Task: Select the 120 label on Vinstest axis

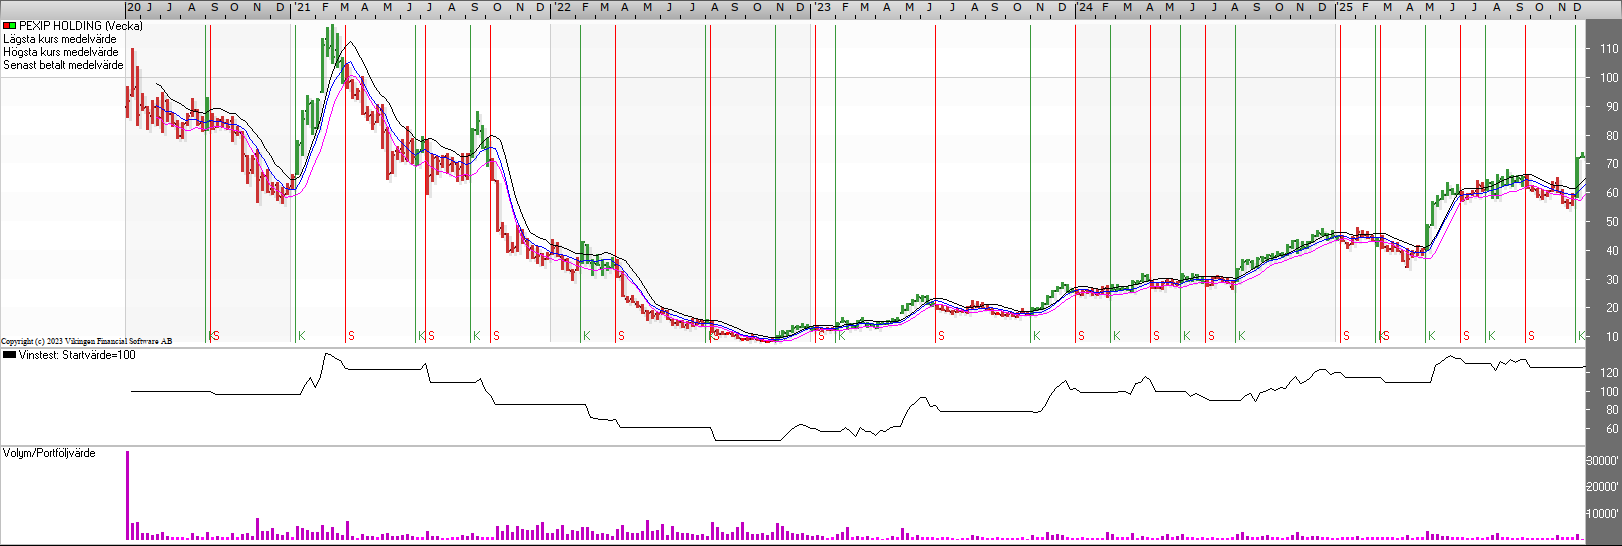Action: 1608,373
